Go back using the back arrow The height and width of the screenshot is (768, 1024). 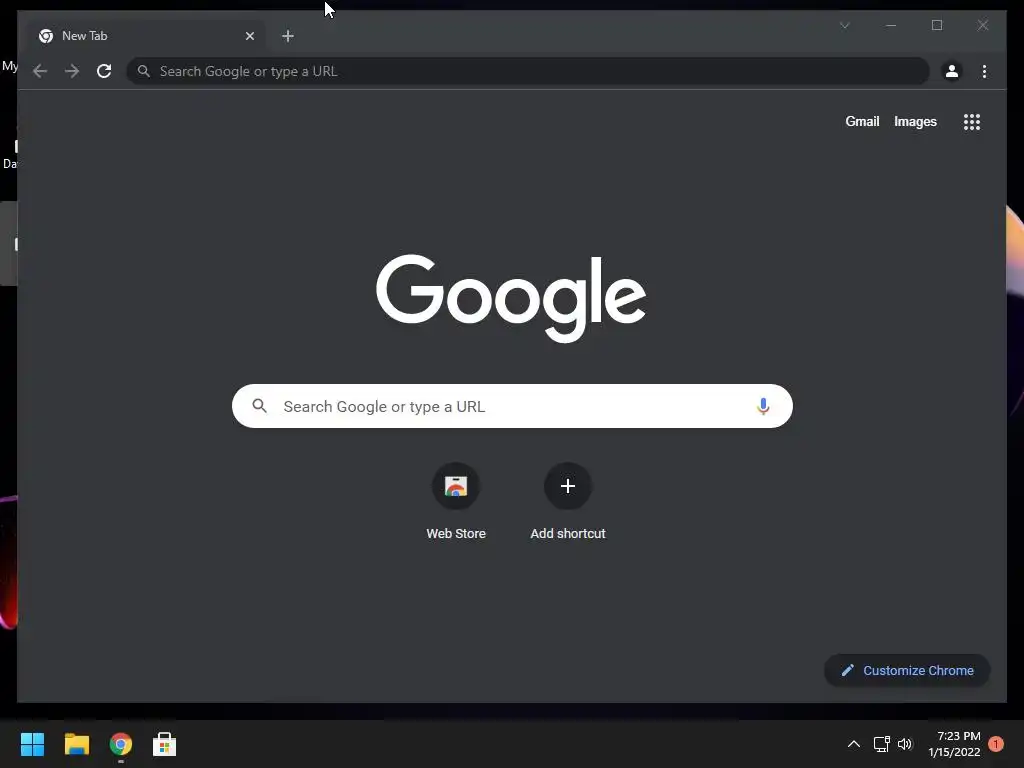[x=40, y=71]
